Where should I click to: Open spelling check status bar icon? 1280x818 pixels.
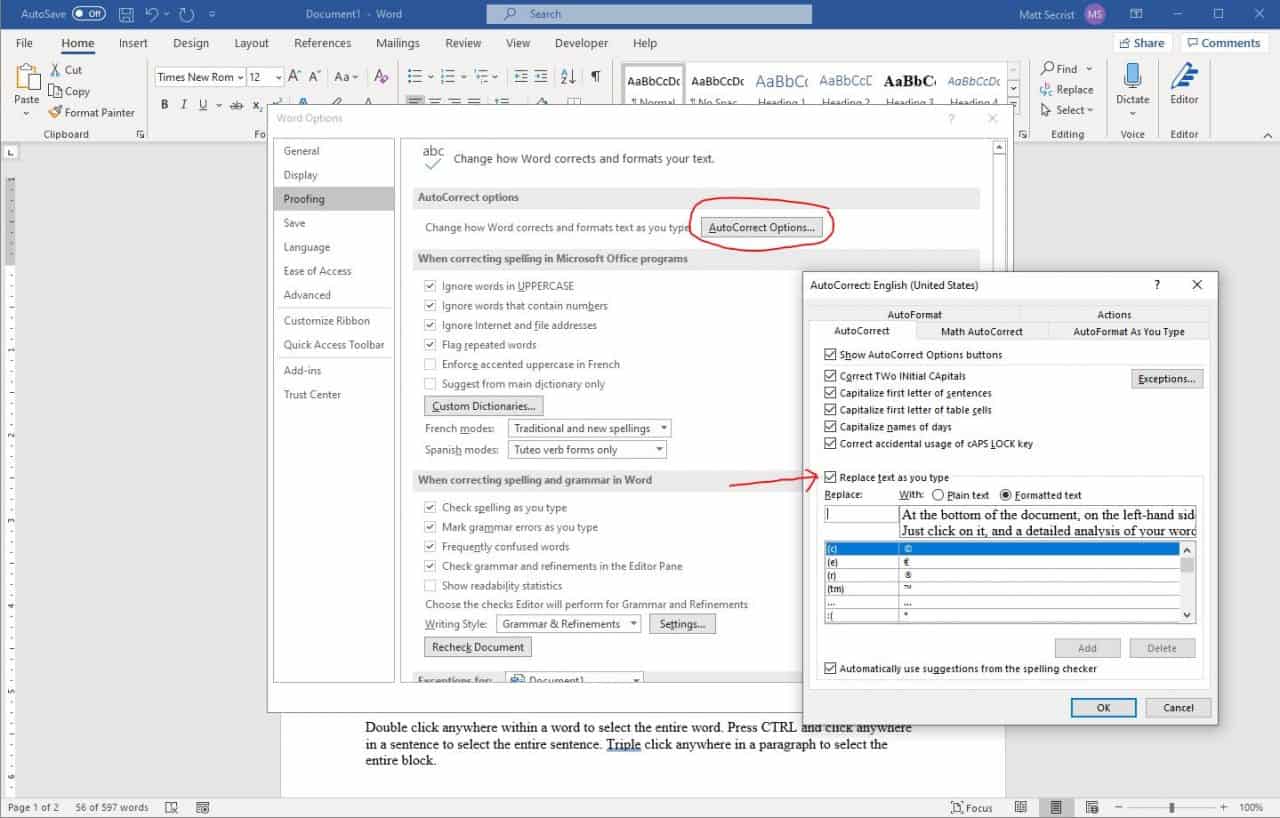tap(172, 806)
